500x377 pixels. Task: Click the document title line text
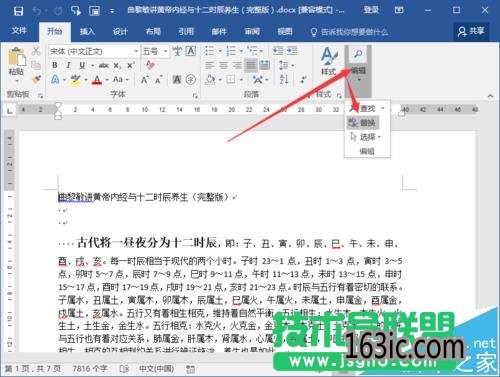(144, 197)
